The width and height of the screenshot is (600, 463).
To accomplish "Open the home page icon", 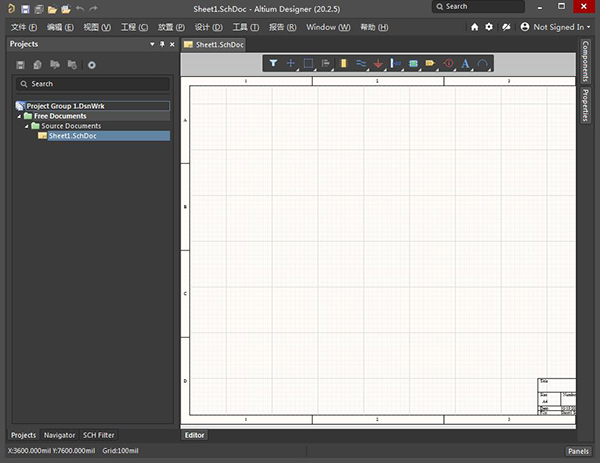I will [474, 27].
